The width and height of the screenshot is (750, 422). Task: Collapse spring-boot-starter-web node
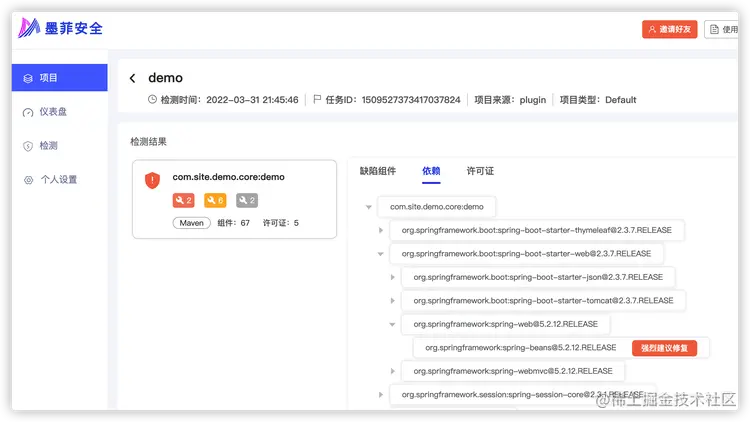click(381, 254)
